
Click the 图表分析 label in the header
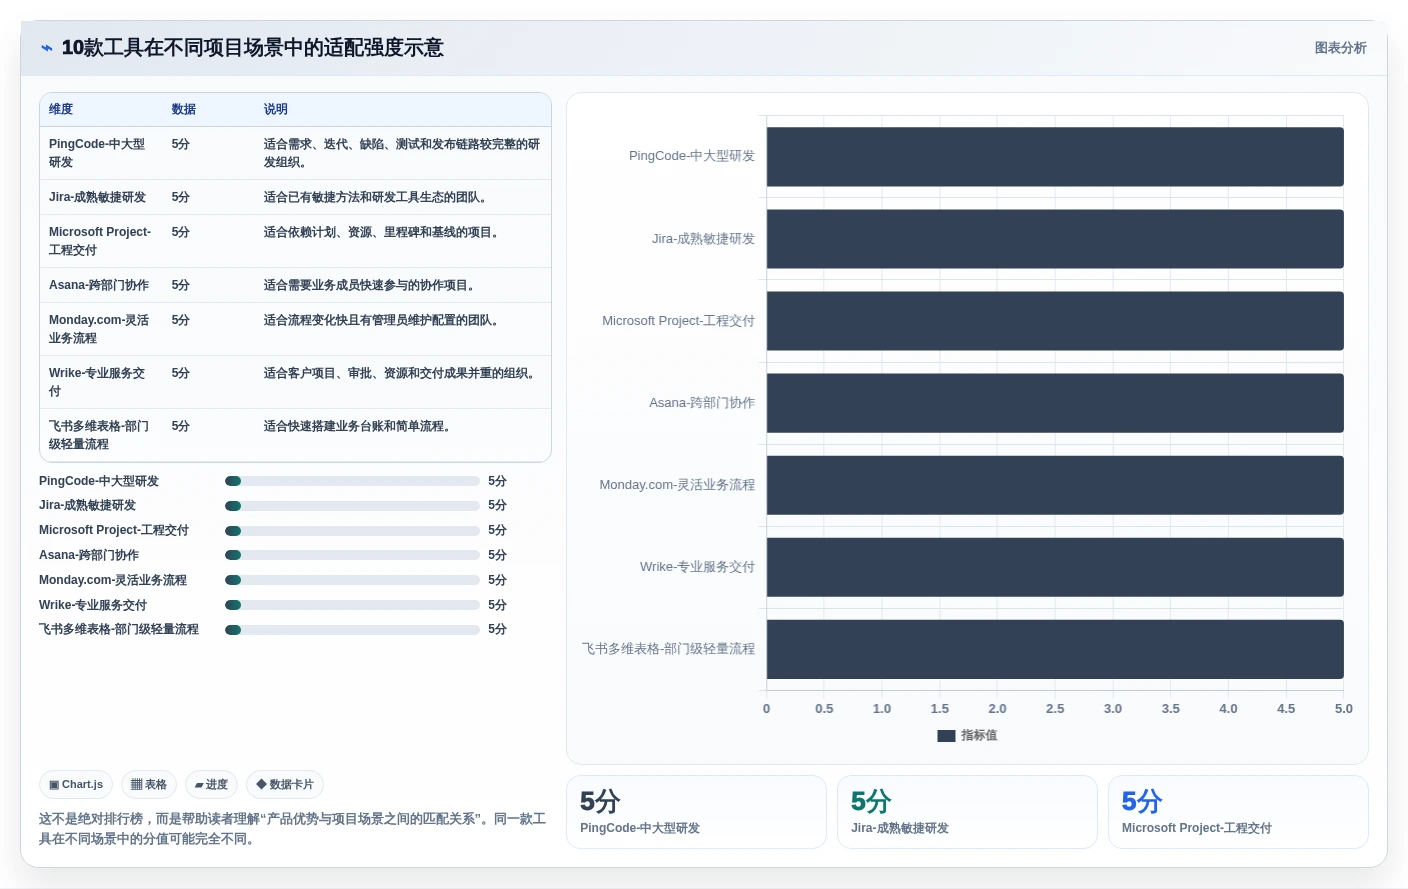point(1340,48)
